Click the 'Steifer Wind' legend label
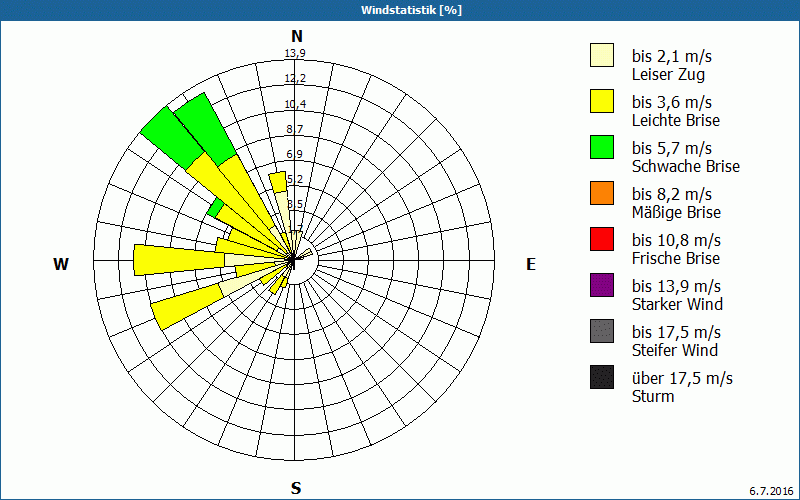The image size is (800, 500). 675,350
